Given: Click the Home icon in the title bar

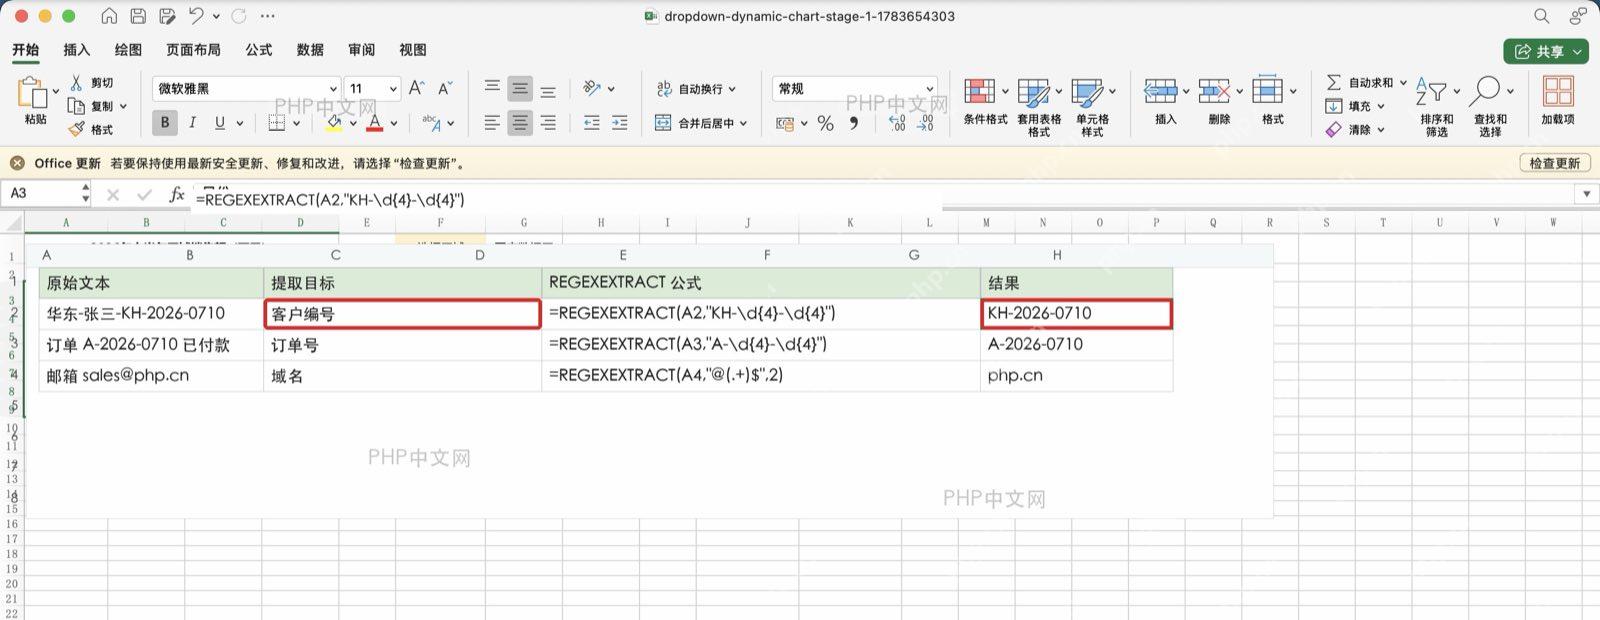Looking at the screenshot, I should click(110, 16).
